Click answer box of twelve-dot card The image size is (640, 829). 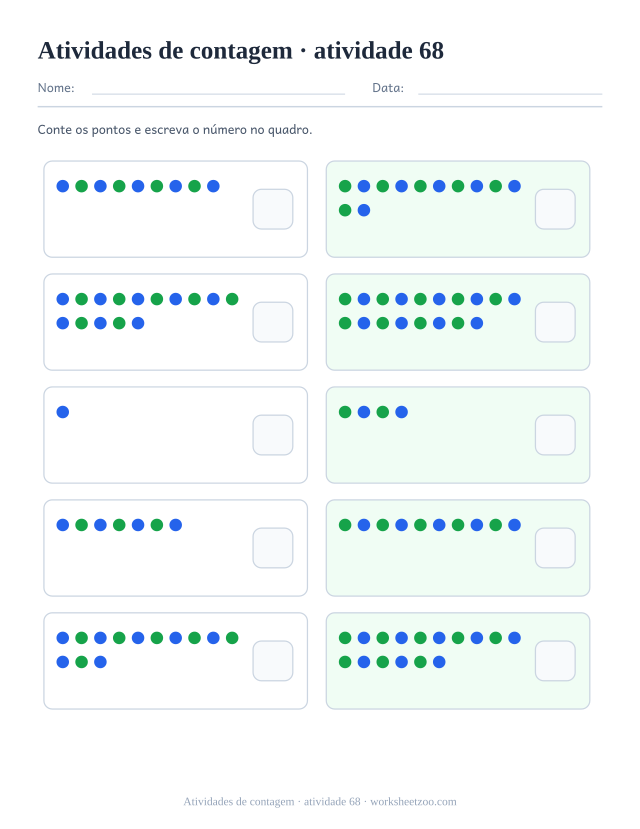[x=555, y=209]
